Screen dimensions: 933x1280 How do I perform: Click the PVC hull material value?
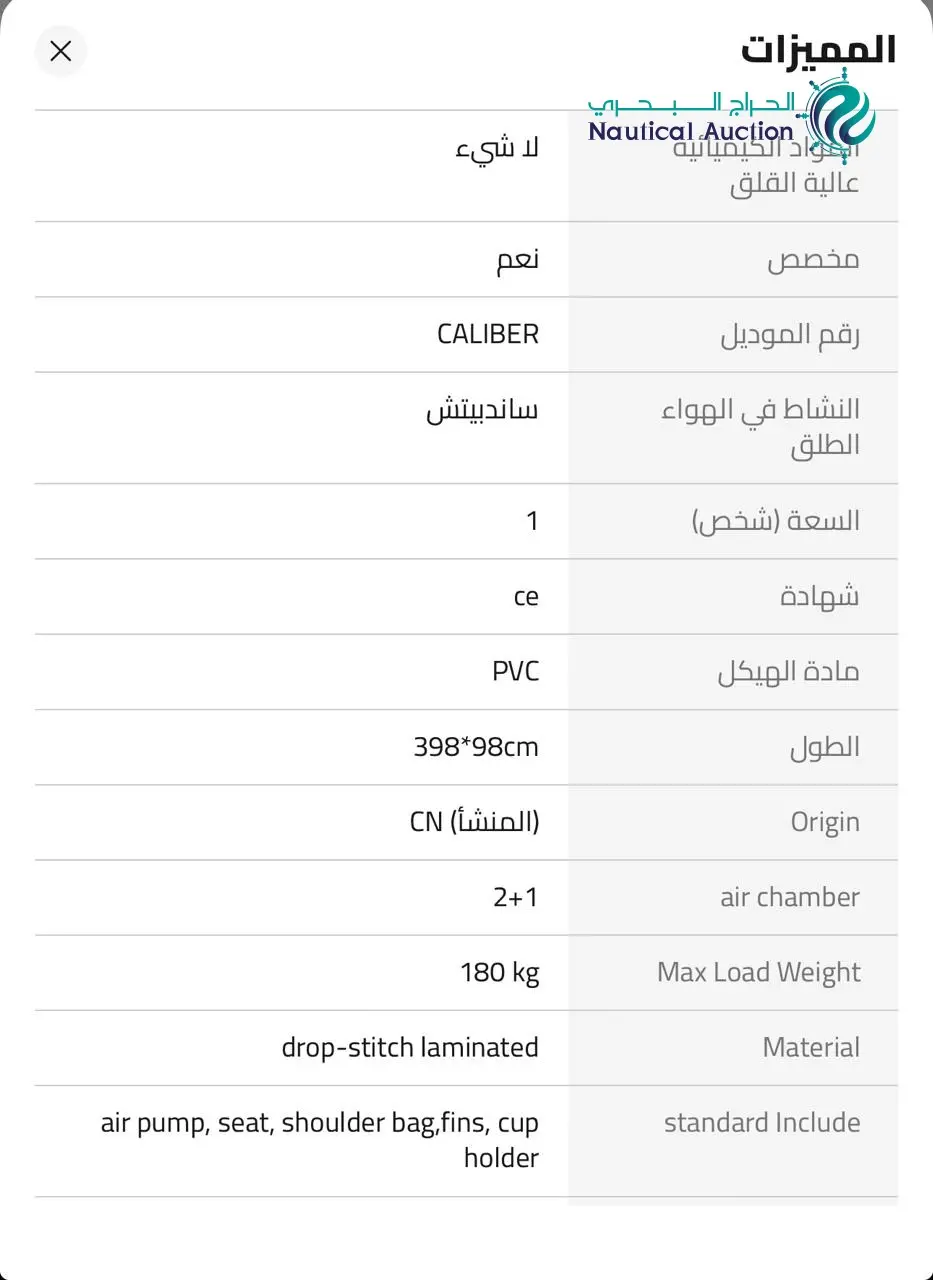(x=515, y=671)
